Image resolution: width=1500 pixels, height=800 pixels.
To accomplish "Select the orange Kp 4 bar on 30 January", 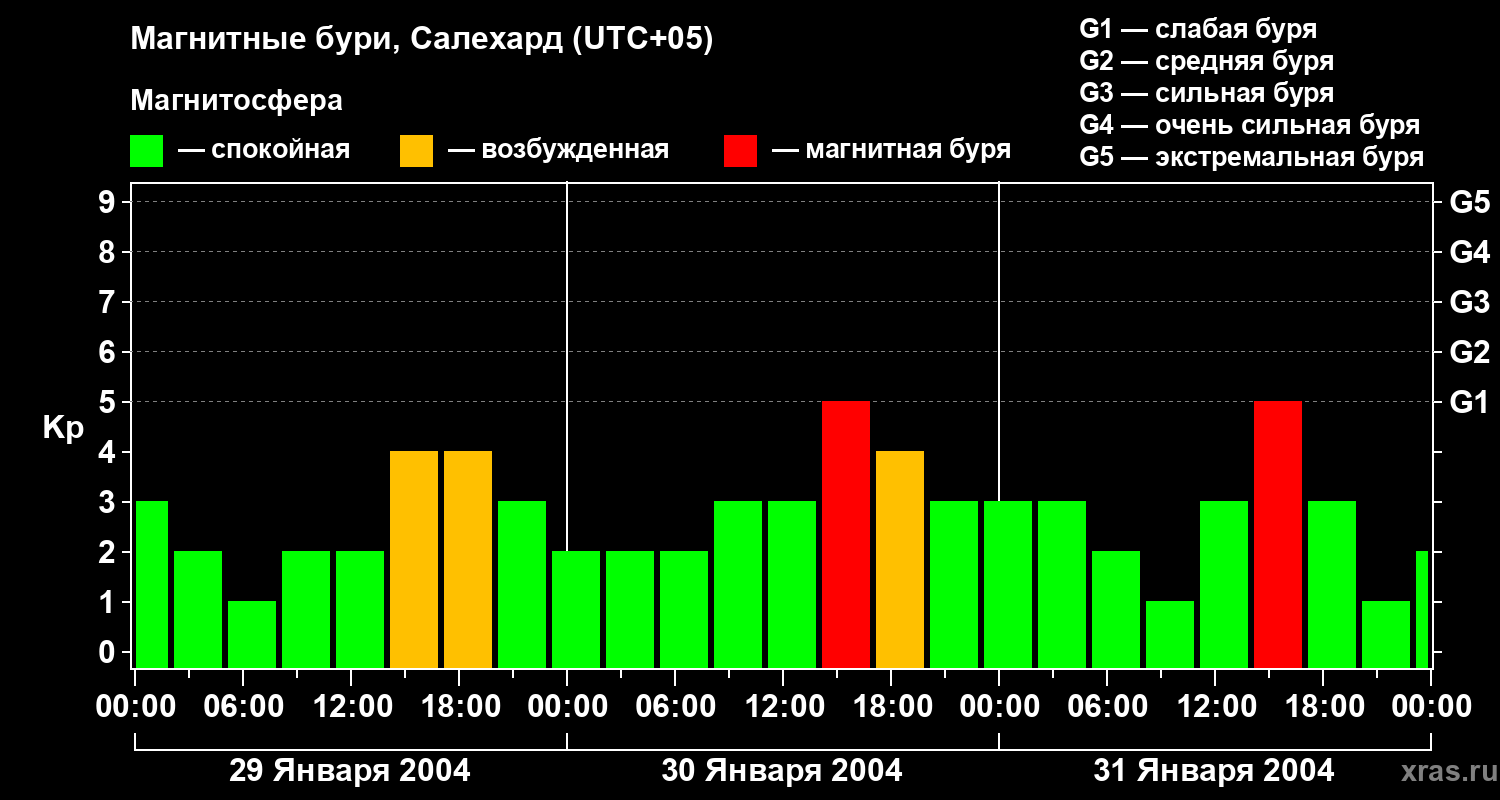I will point(900,560).
